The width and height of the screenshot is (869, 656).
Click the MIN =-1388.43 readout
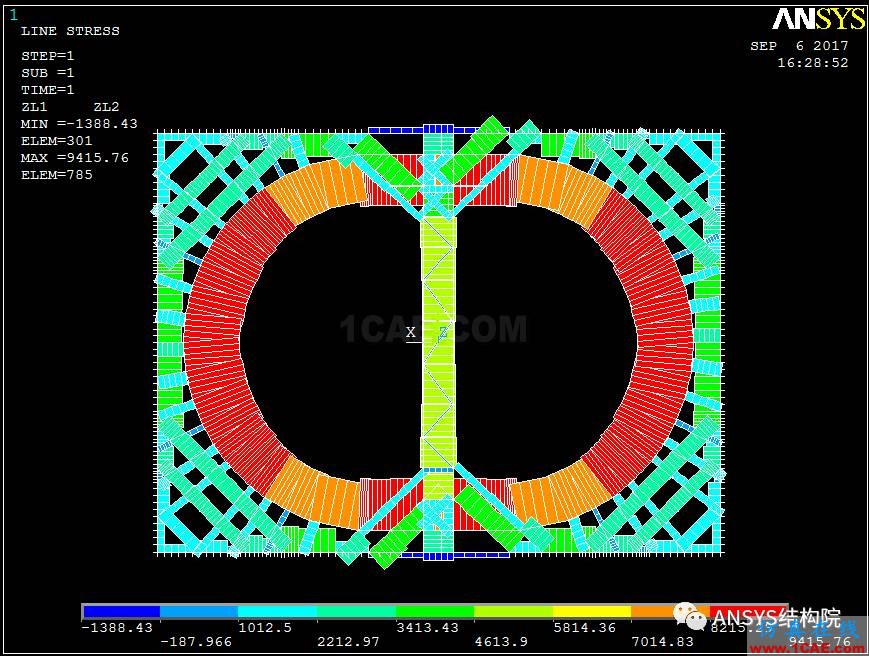(x=79, y=124)
